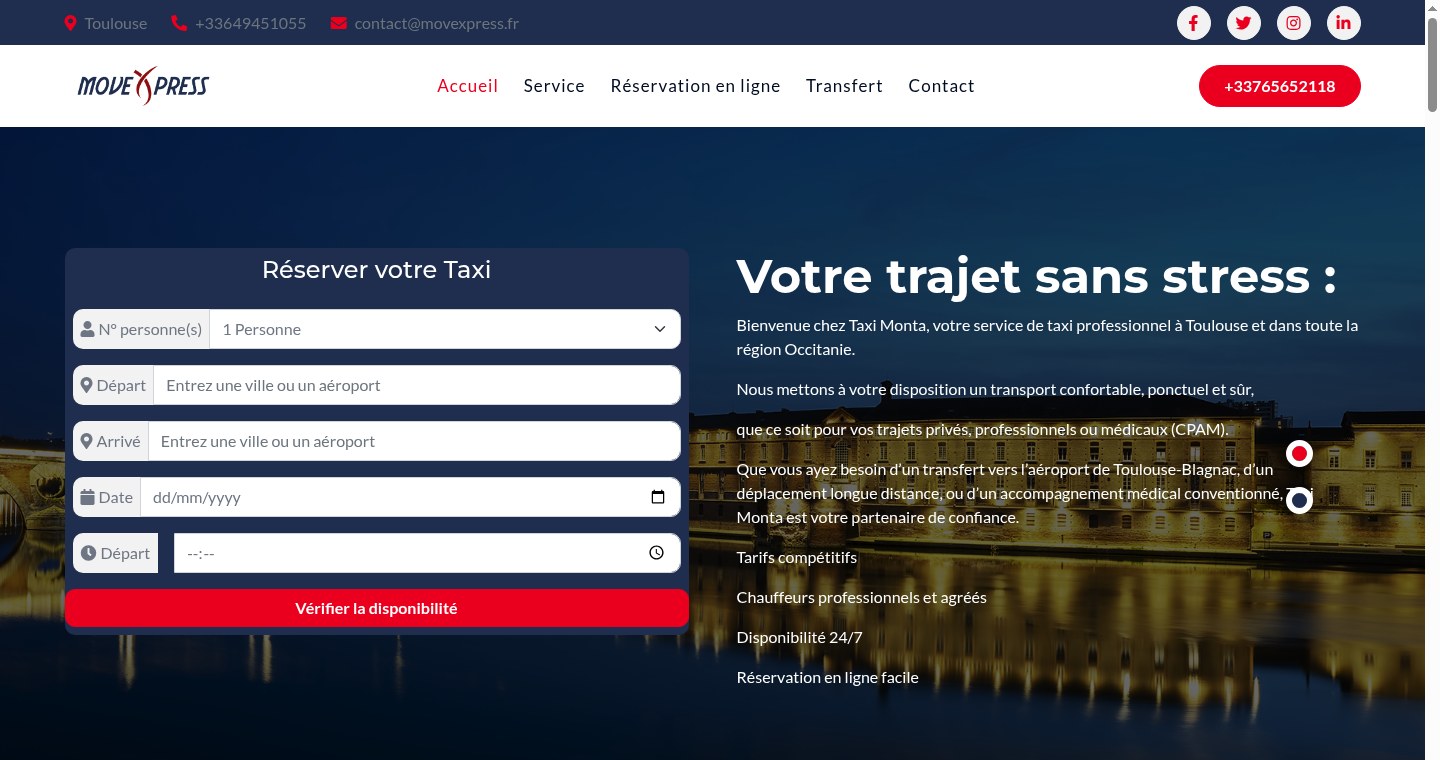Open the Facebook social icon

(x=1193, y=23)
